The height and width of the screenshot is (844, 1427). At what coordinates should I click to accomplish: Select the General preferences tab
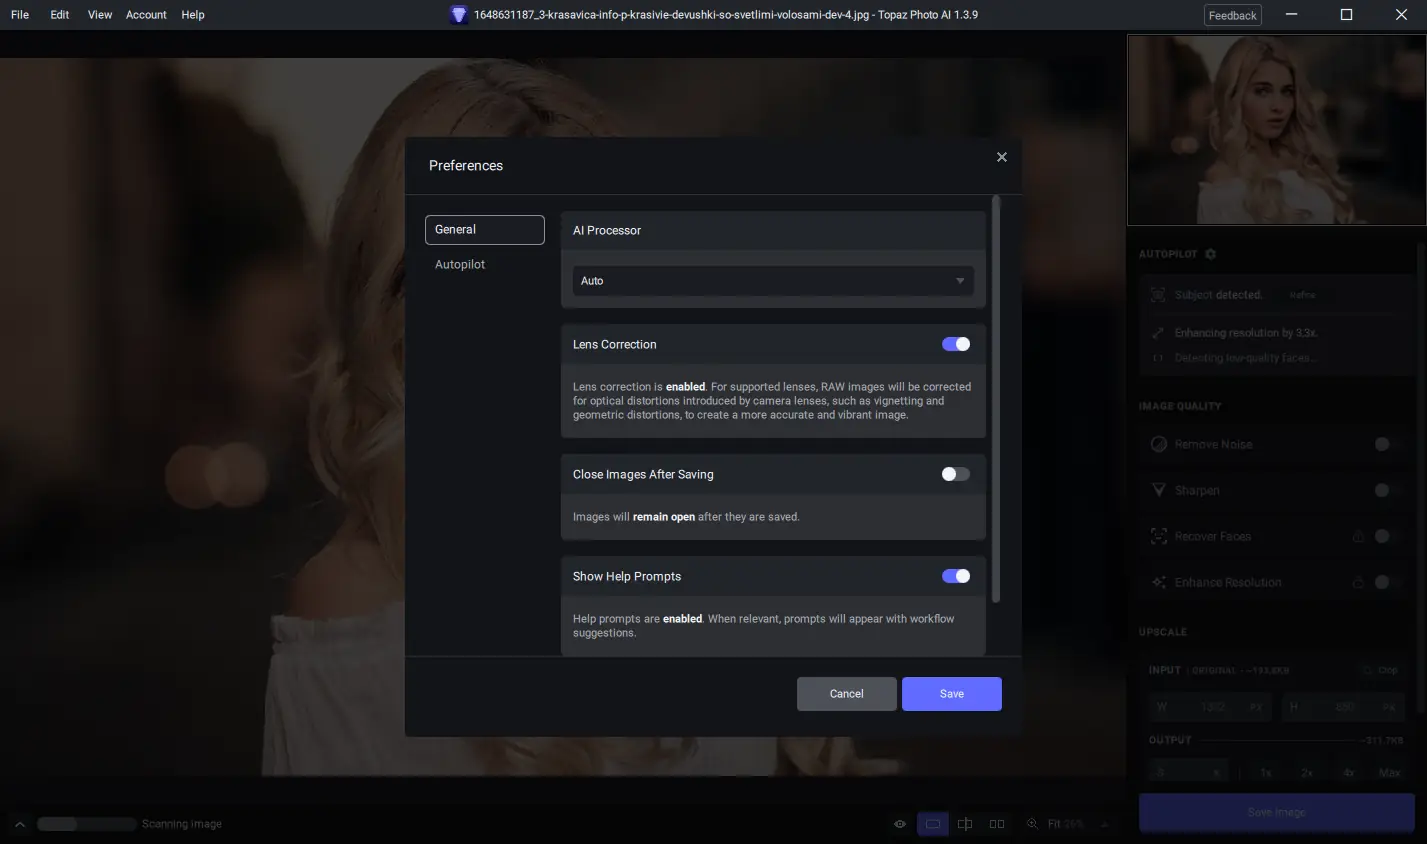pyautogui.click(x=485, y=229)
